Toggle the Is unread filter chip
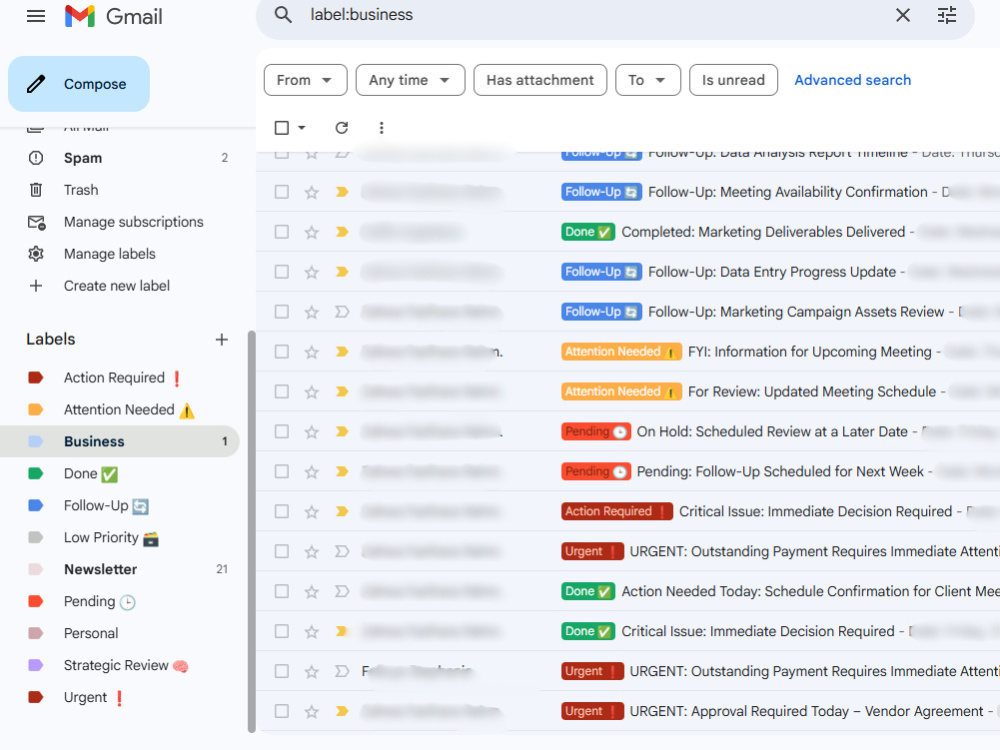This screenshot has width=1000, height=750. 733,80
